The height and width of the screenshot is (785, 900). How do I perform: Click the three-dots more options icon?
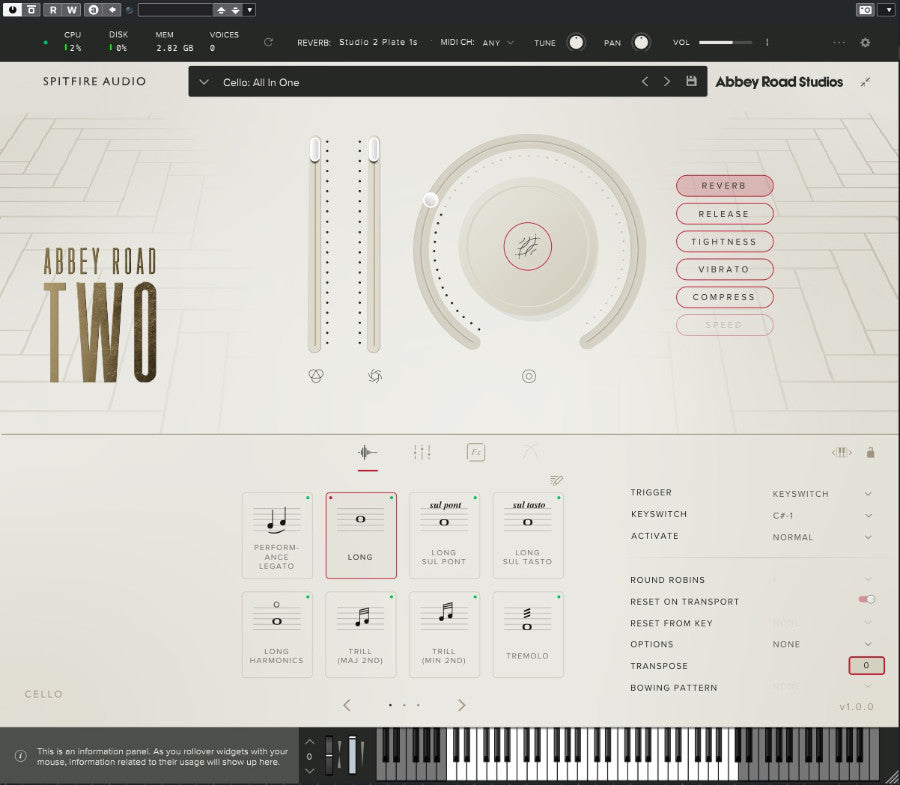pyautogui.click(x=839, y=42)
